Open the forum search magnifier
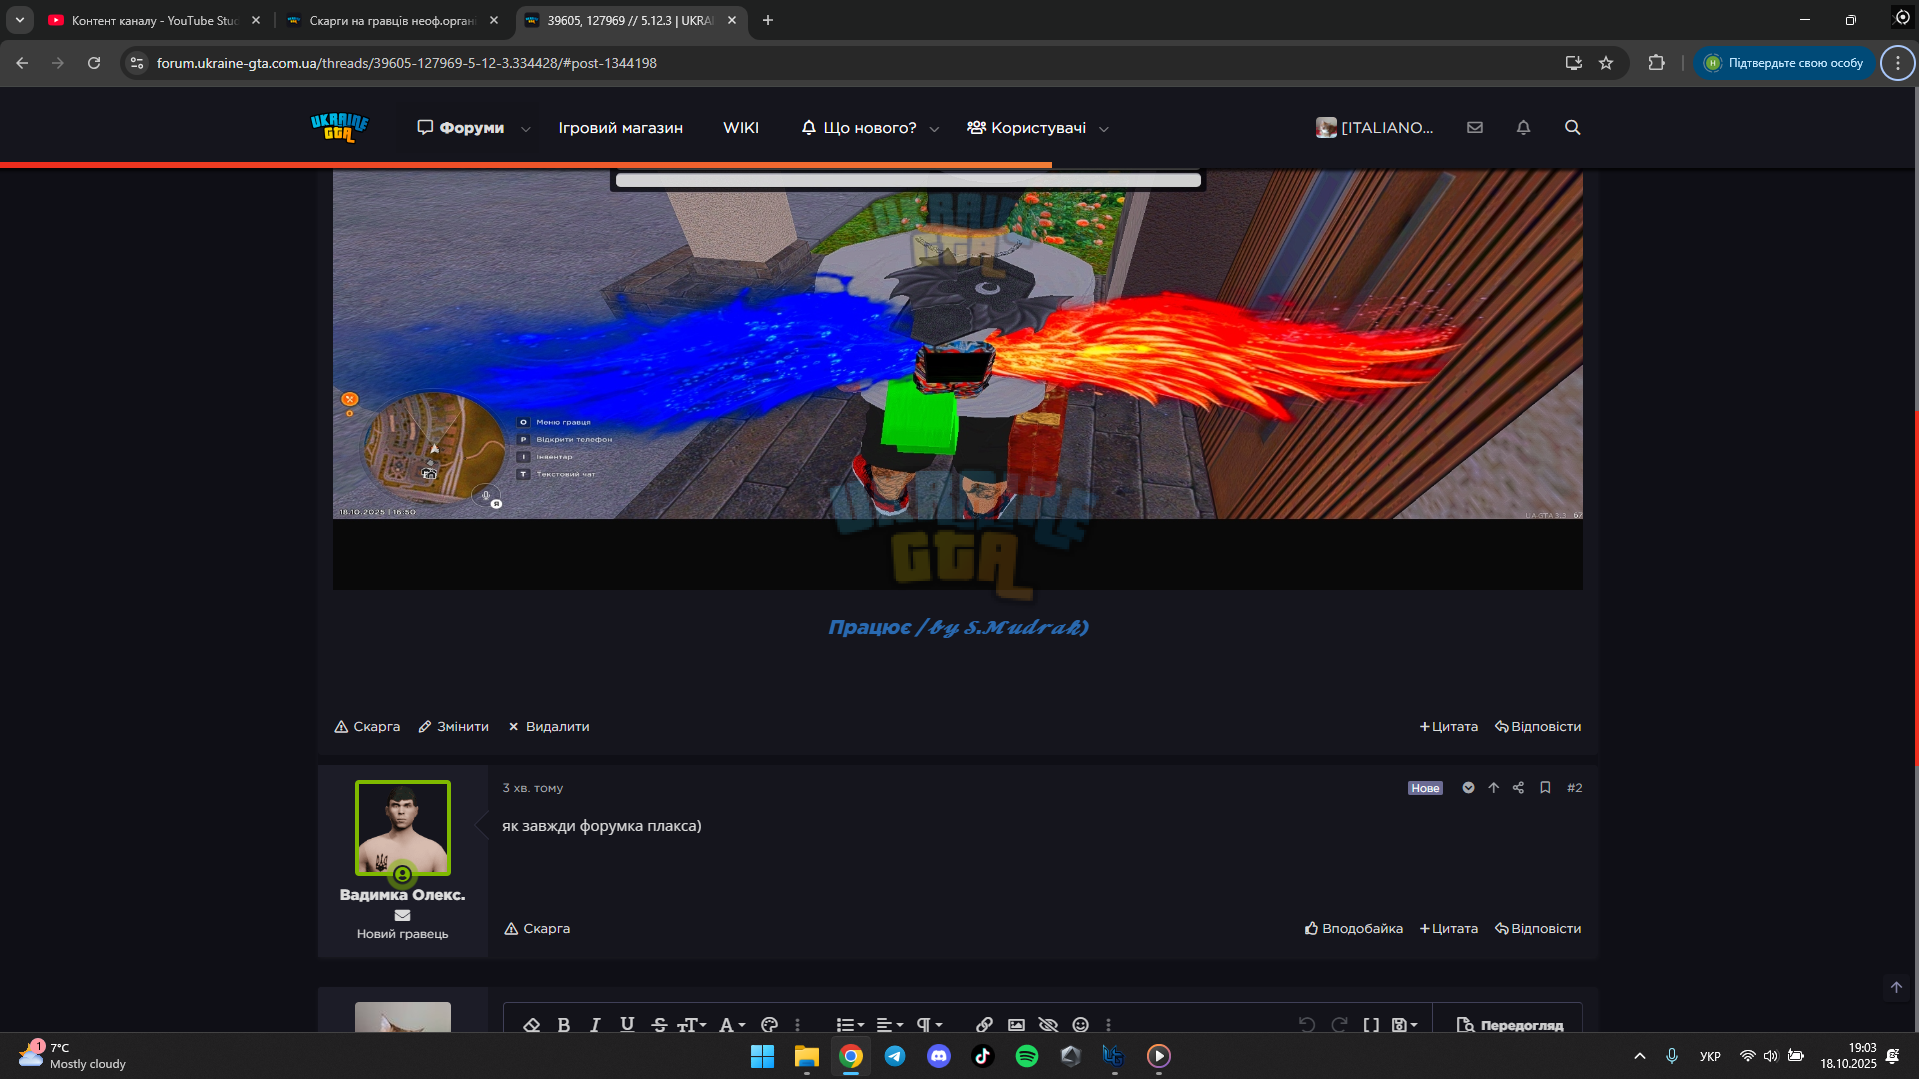This screenshot has width=1919, height=1079. [1573, 128]
